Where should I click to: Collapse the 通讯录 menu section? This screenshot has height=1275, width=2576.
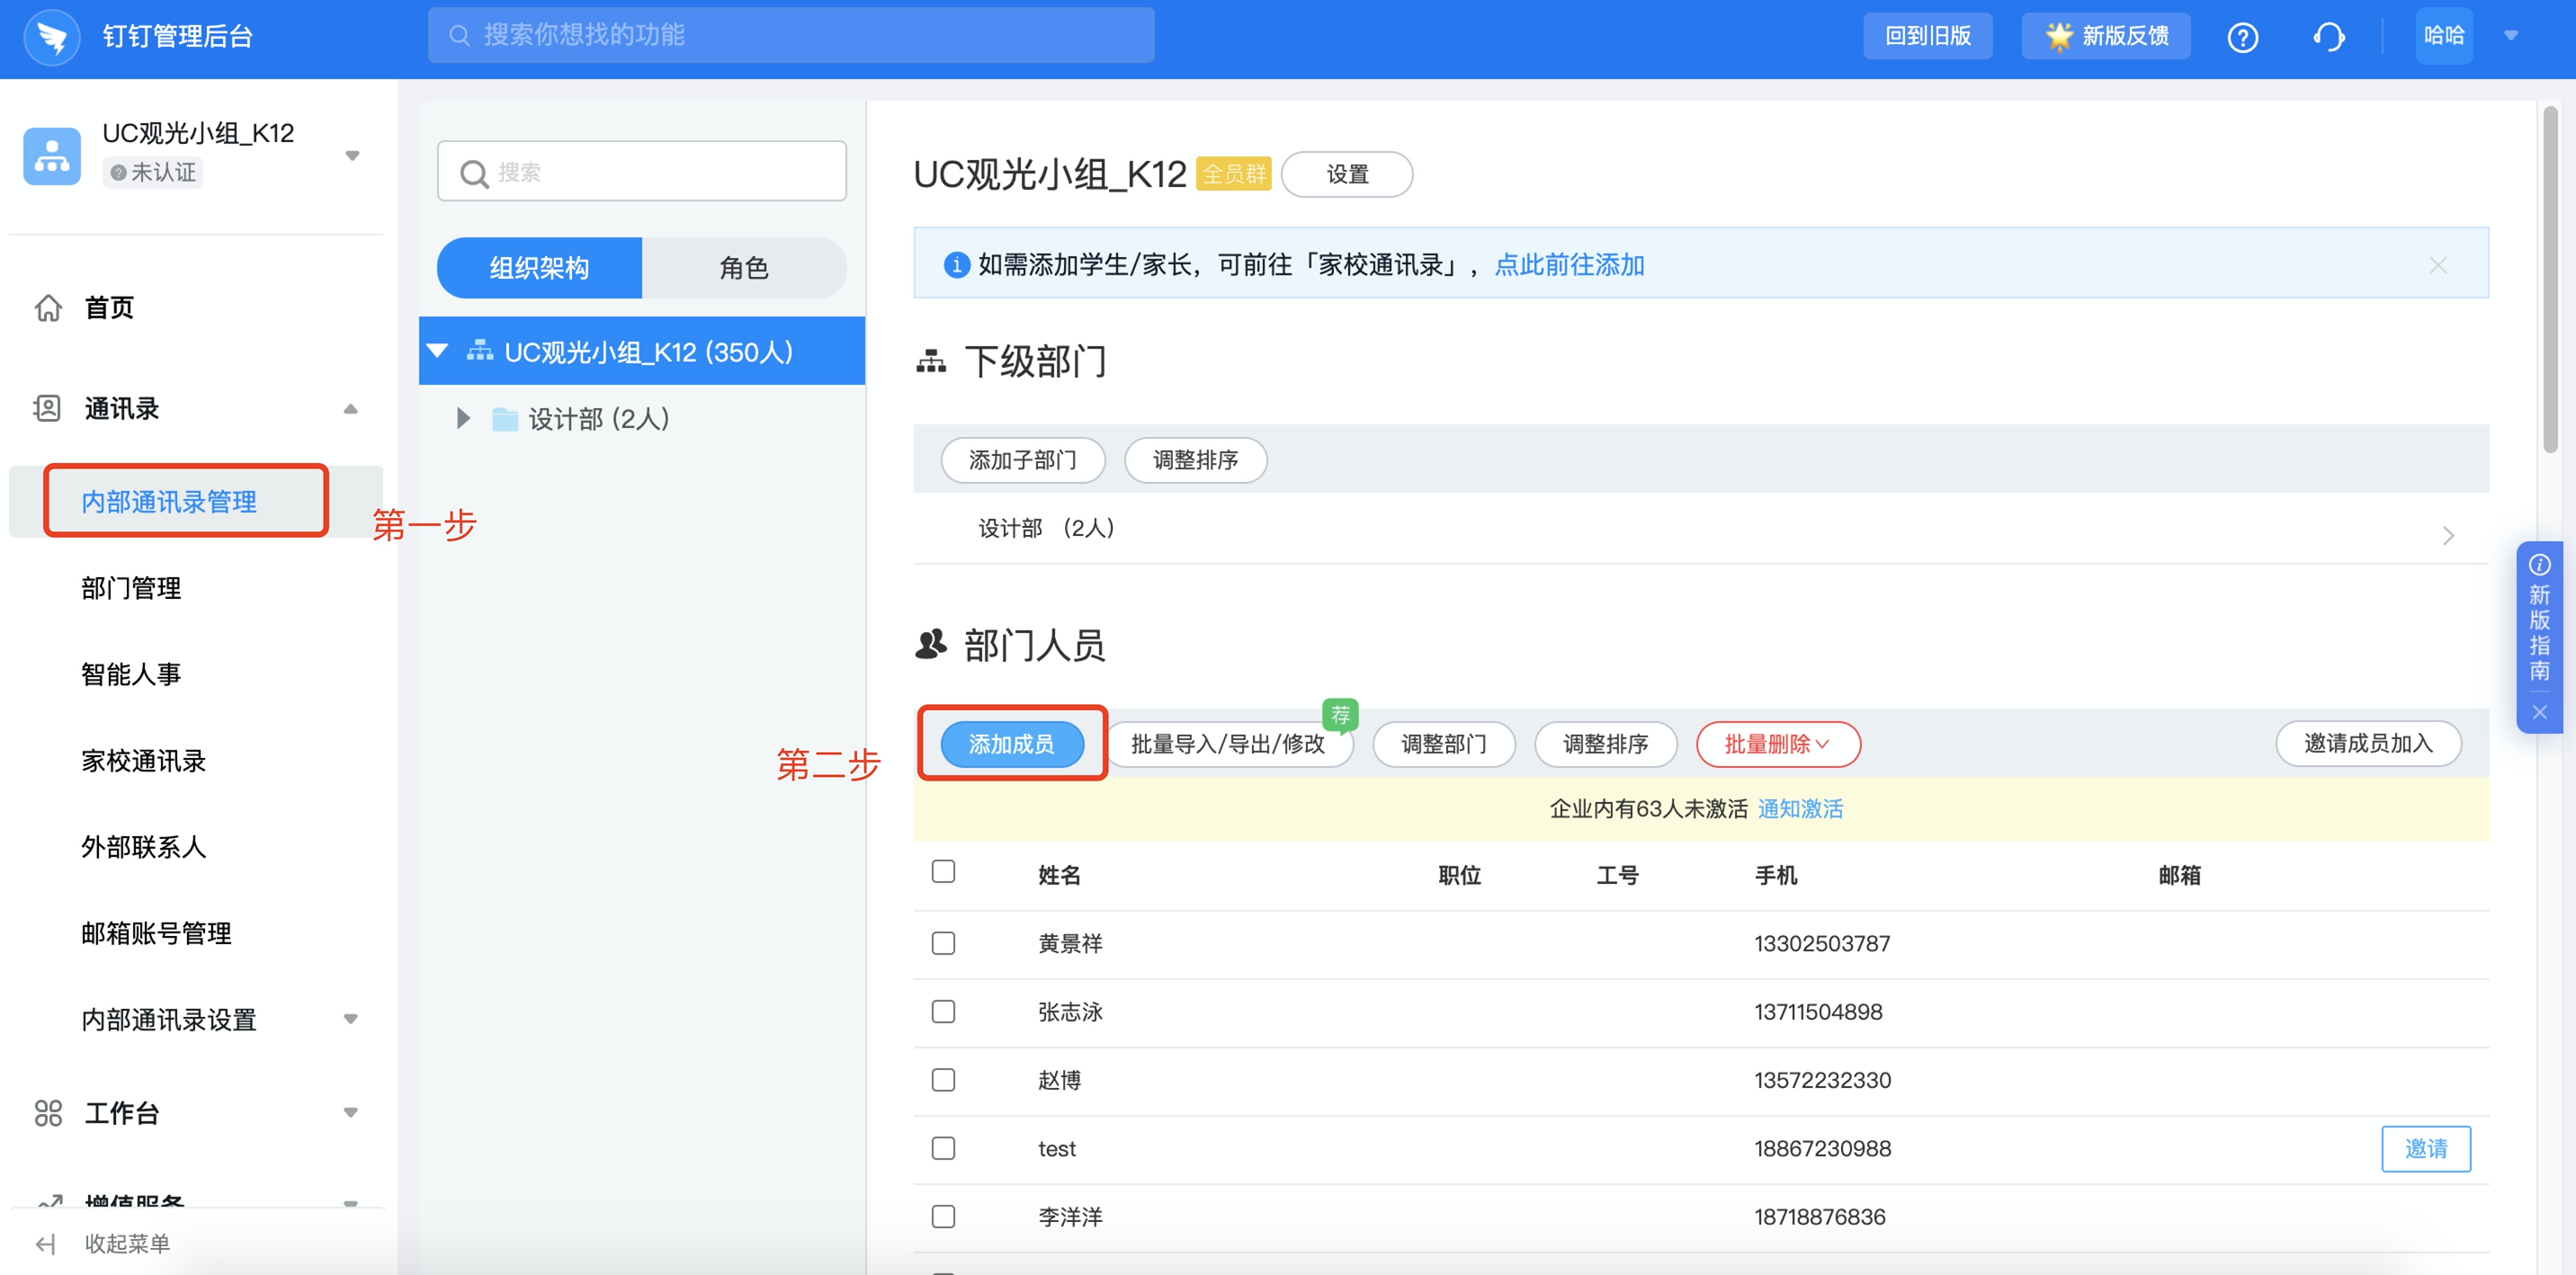coord(351,409)
